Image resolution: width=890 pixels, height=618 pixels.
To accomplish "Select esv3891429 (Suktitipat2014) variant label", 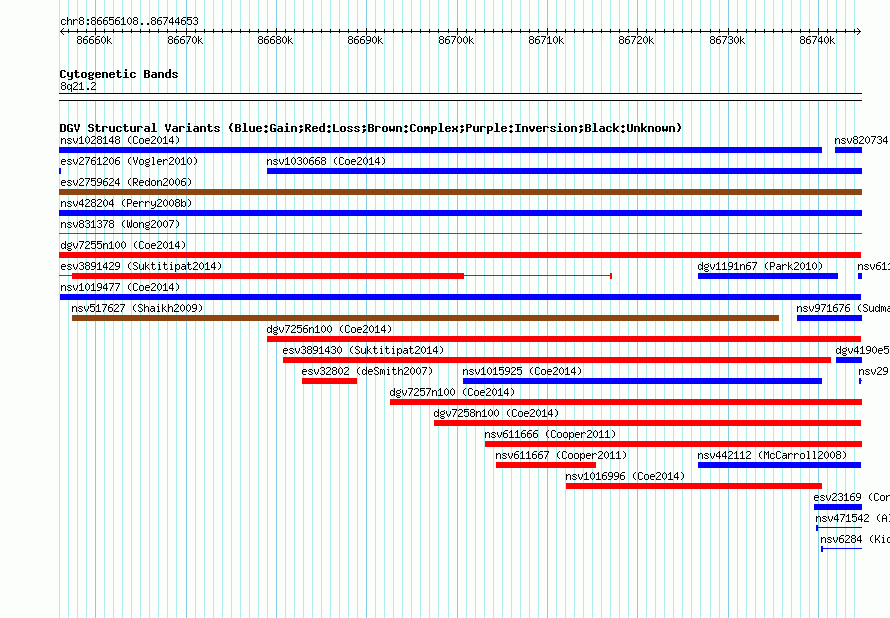I will click(x=141, y=266).
